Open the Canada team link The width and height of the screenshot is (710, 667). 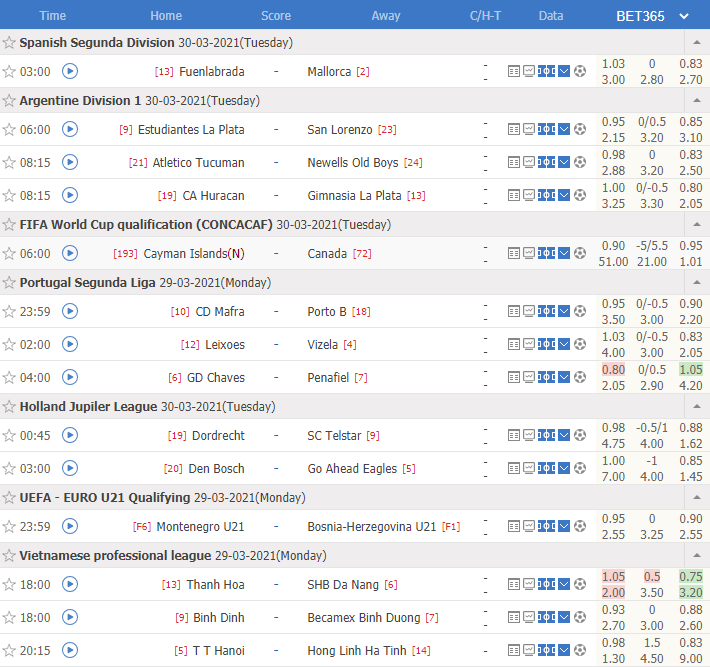(x=327, y=254)
